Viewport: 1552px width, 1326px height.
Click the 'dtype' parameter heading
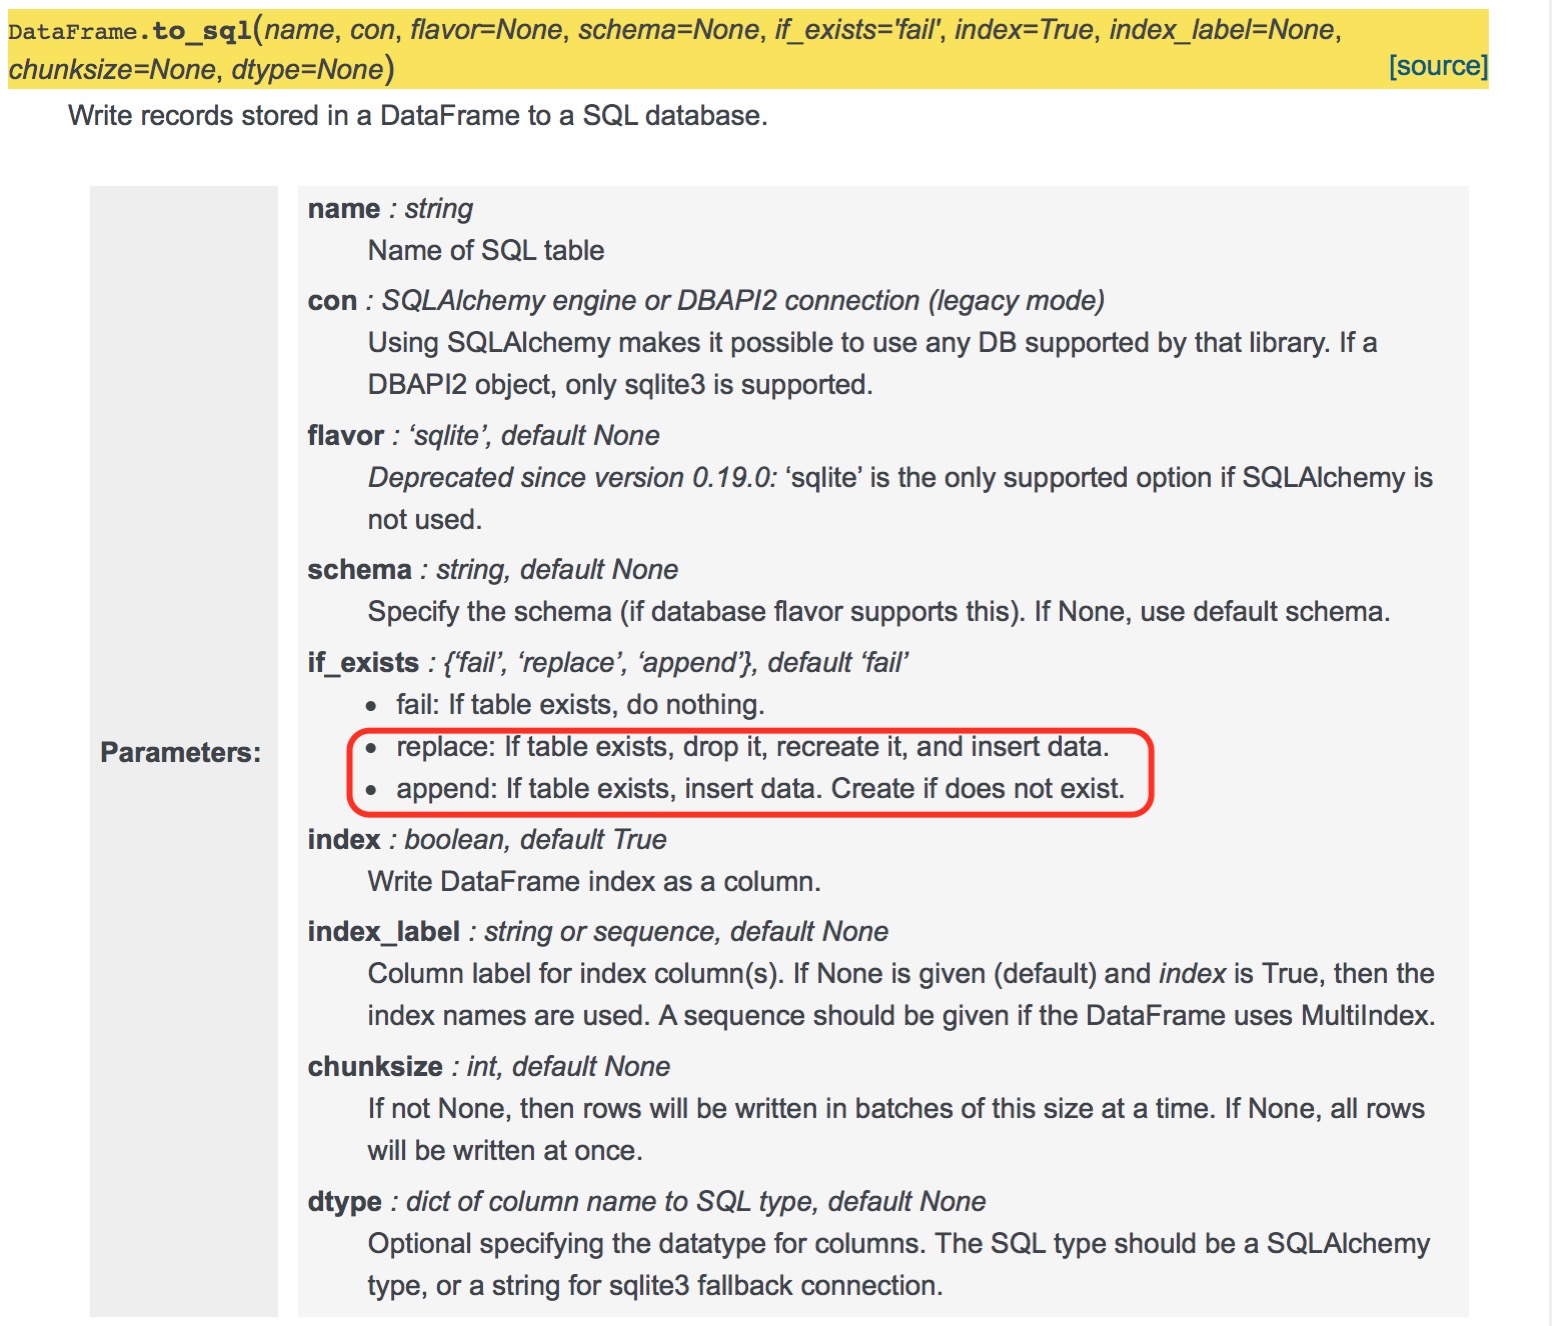(344, 1201)
